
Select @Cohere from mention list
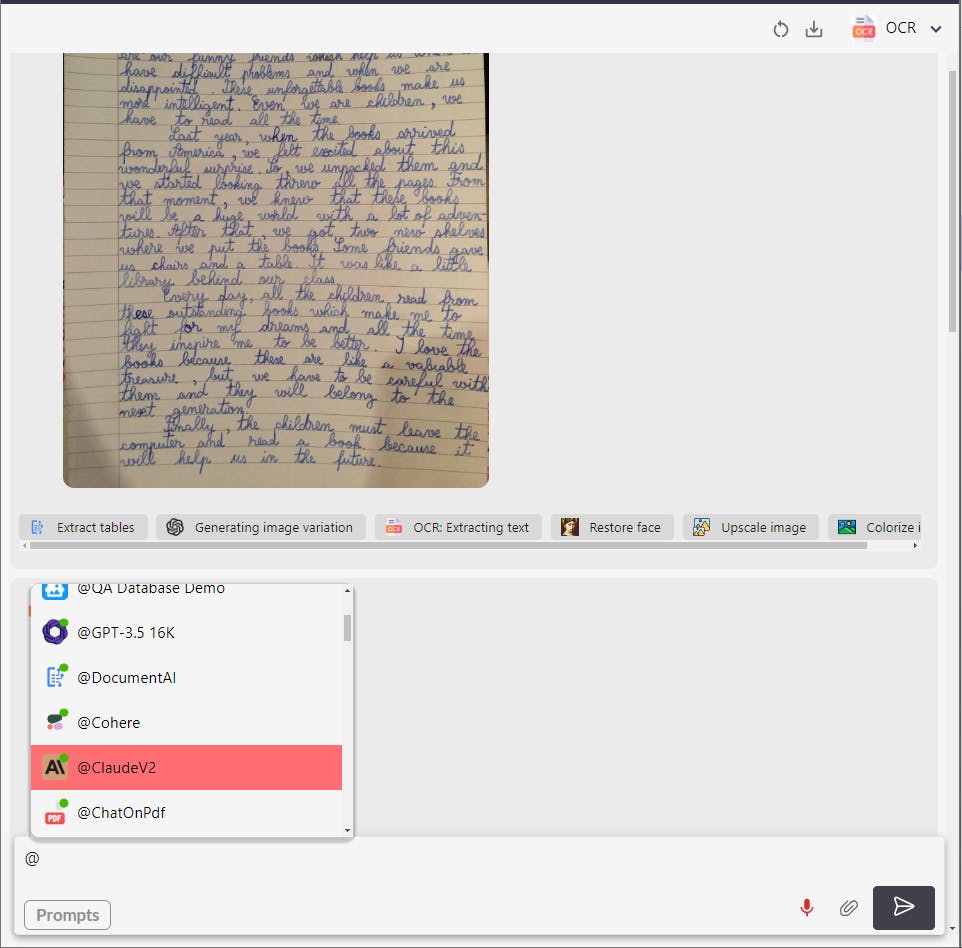[187, 722]
